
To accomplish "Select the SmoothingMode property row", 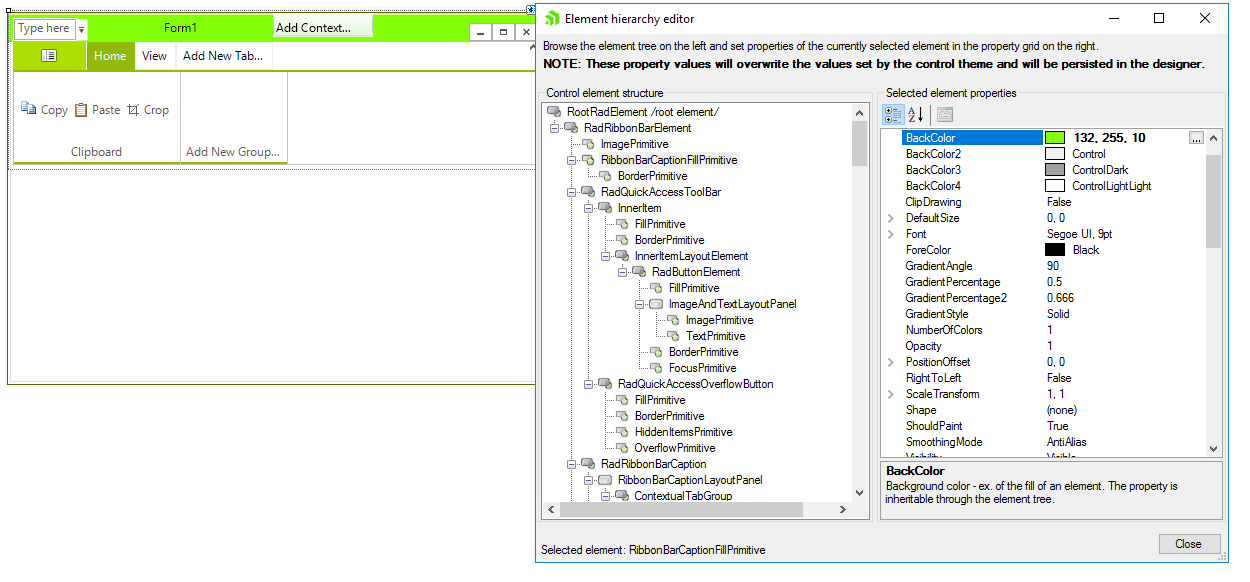I will pyautogui.click(x=1043, y=442).
